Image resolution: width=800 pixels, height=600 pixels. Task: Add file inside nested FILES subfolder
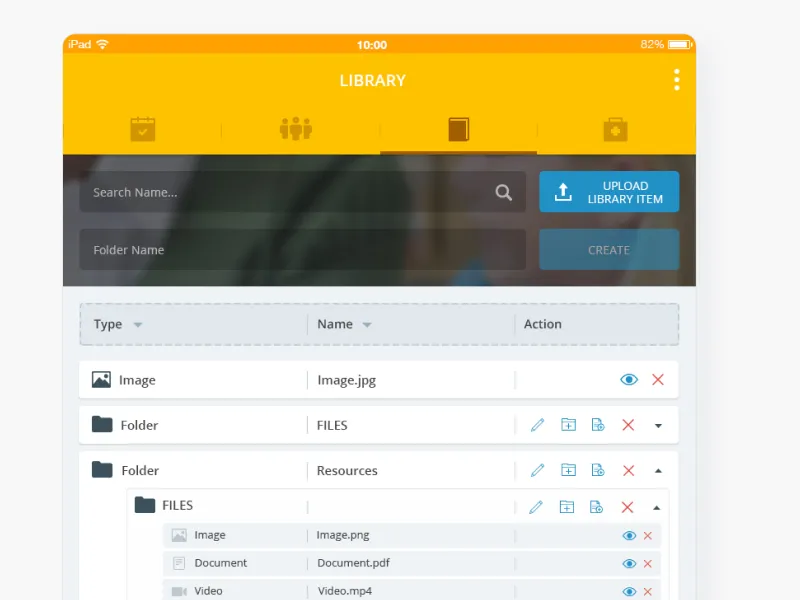point(596,507)
